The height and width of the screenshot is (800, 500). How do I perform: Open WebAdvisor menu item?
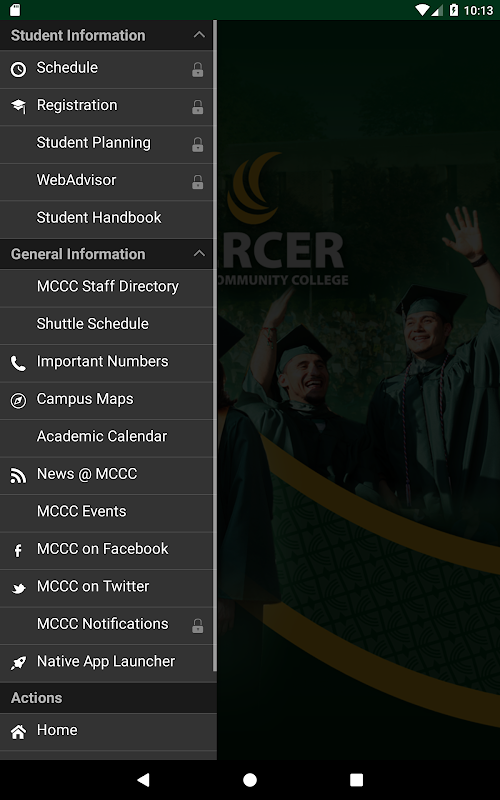(x=106, y=182)
